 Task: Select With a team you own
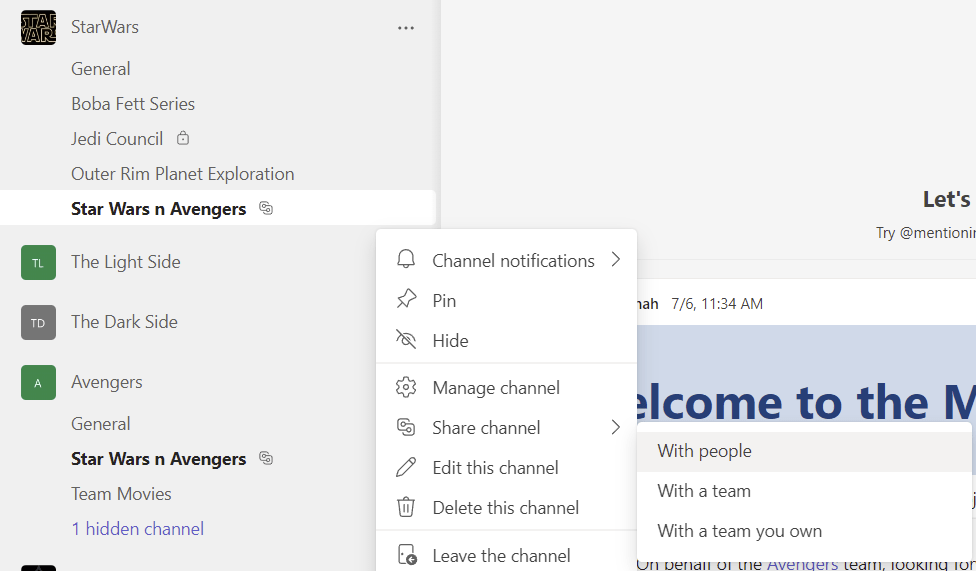tap(739, 531)
